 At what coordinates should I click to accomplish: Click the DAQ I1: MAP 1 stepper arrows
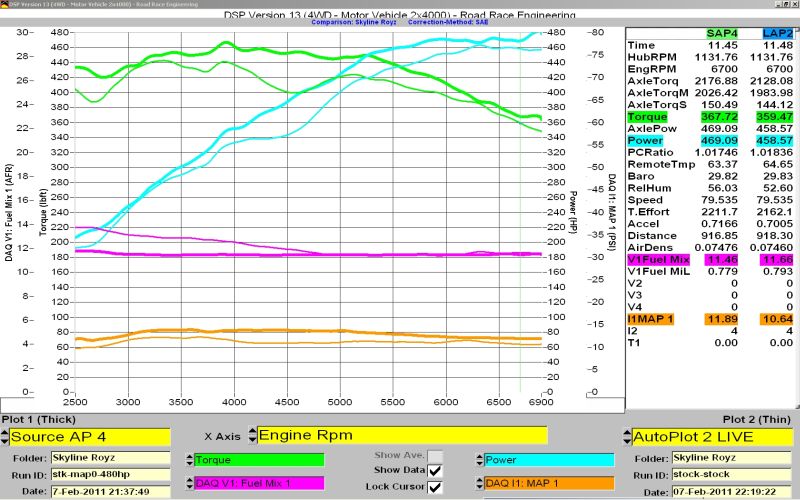(480, 483)
